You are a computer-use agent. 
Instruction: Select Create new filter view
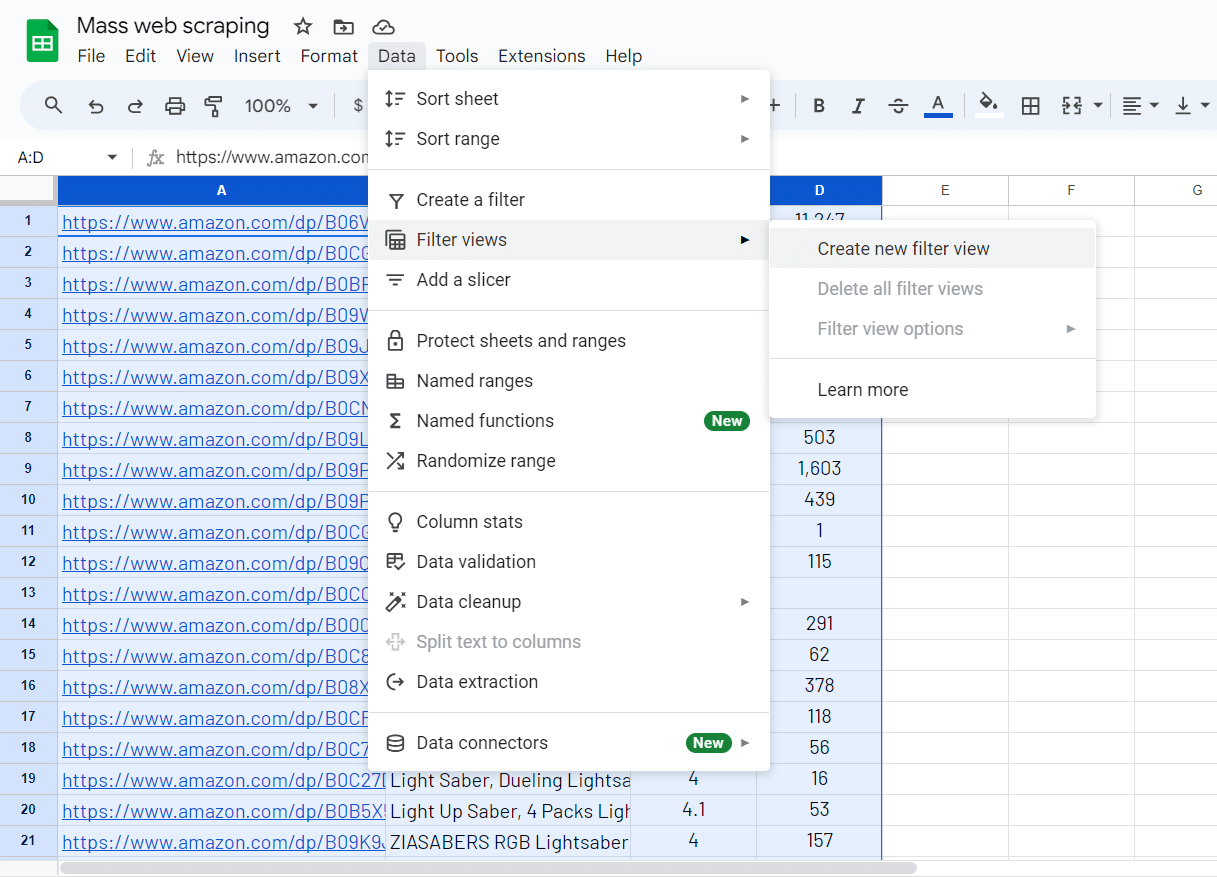[x=903, y=249]
